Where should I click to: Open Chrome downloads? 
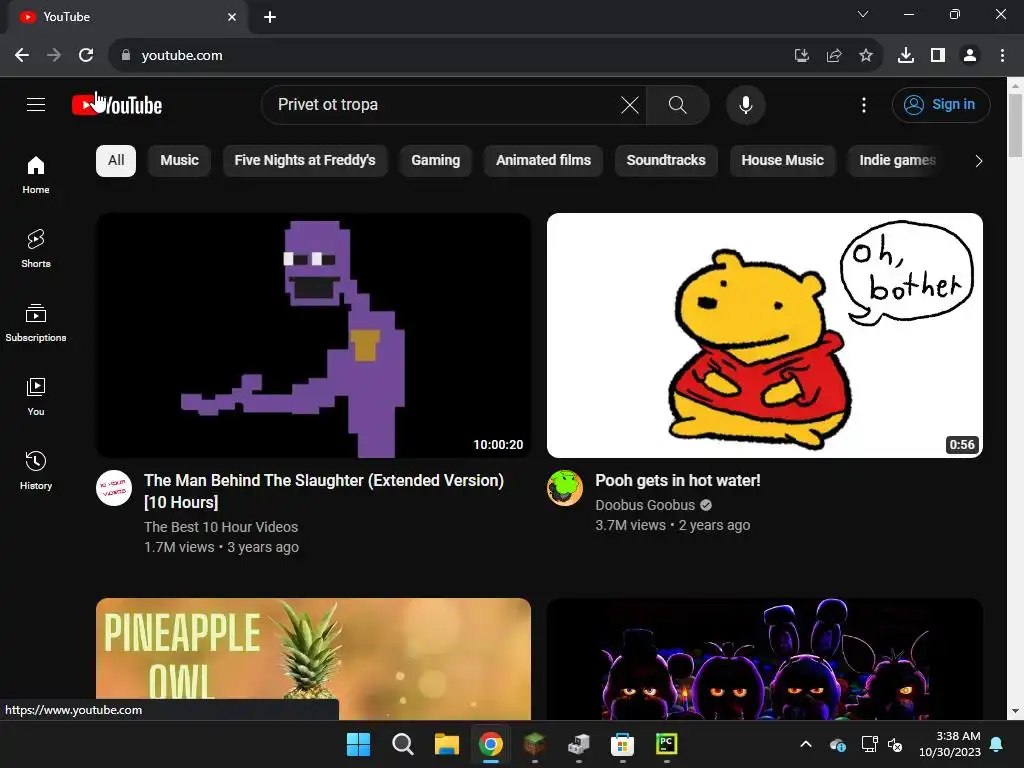point(905,56)
